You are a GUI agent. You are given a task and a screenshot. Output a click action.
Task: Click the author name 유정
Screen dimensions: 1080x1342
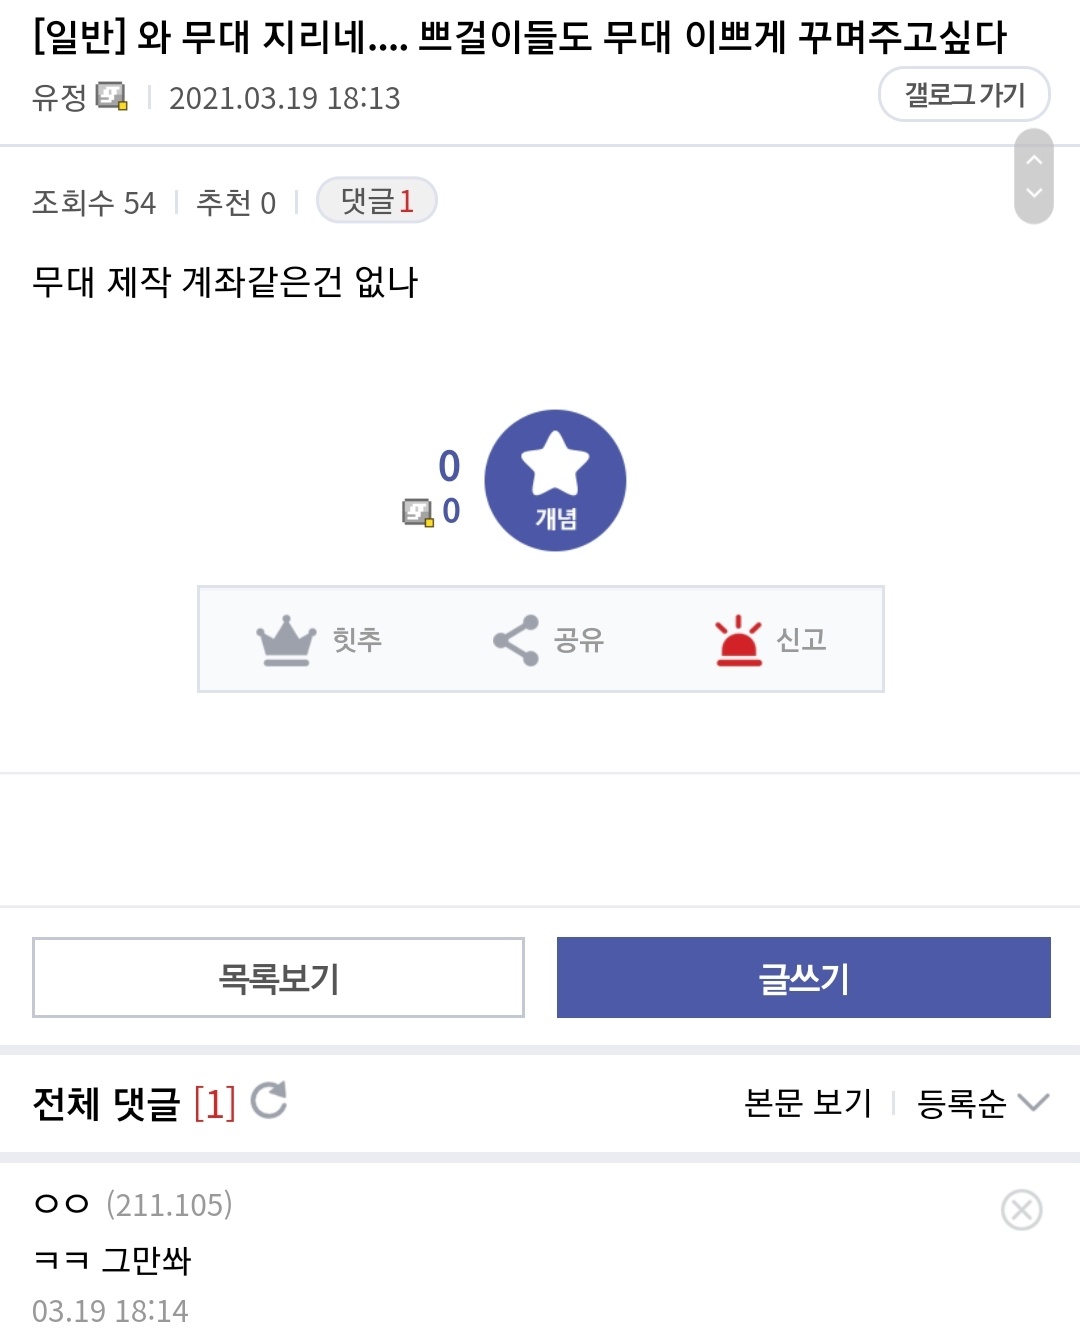point(60,97)
